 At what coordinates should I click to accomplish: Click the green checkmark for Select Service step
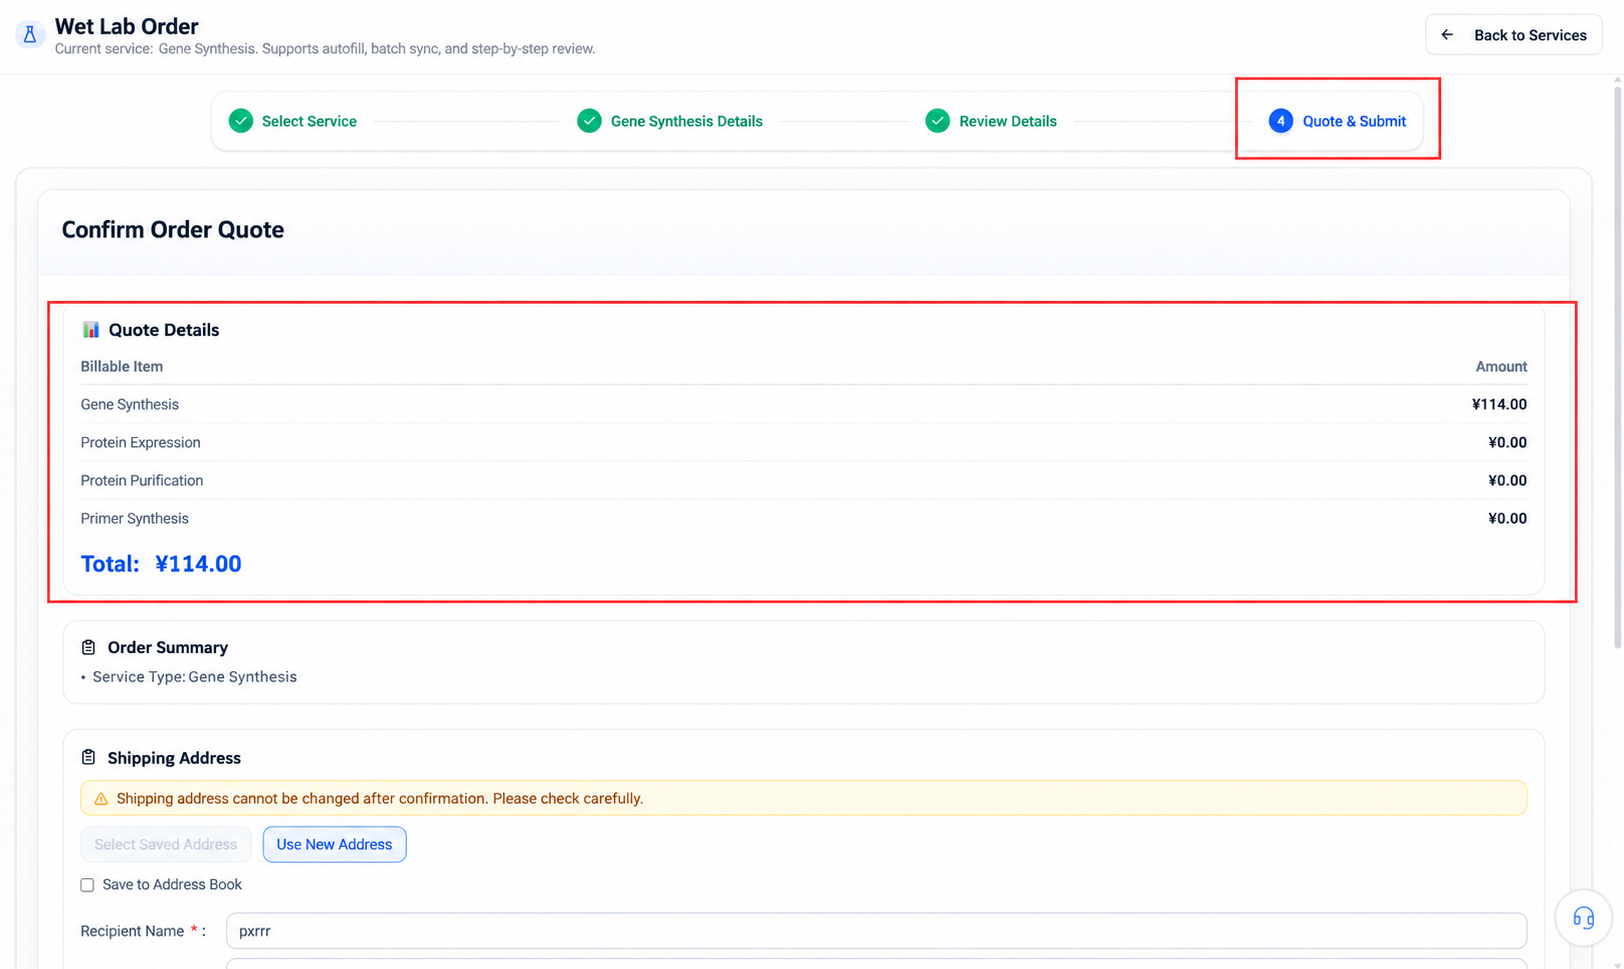tap(241, 121)
